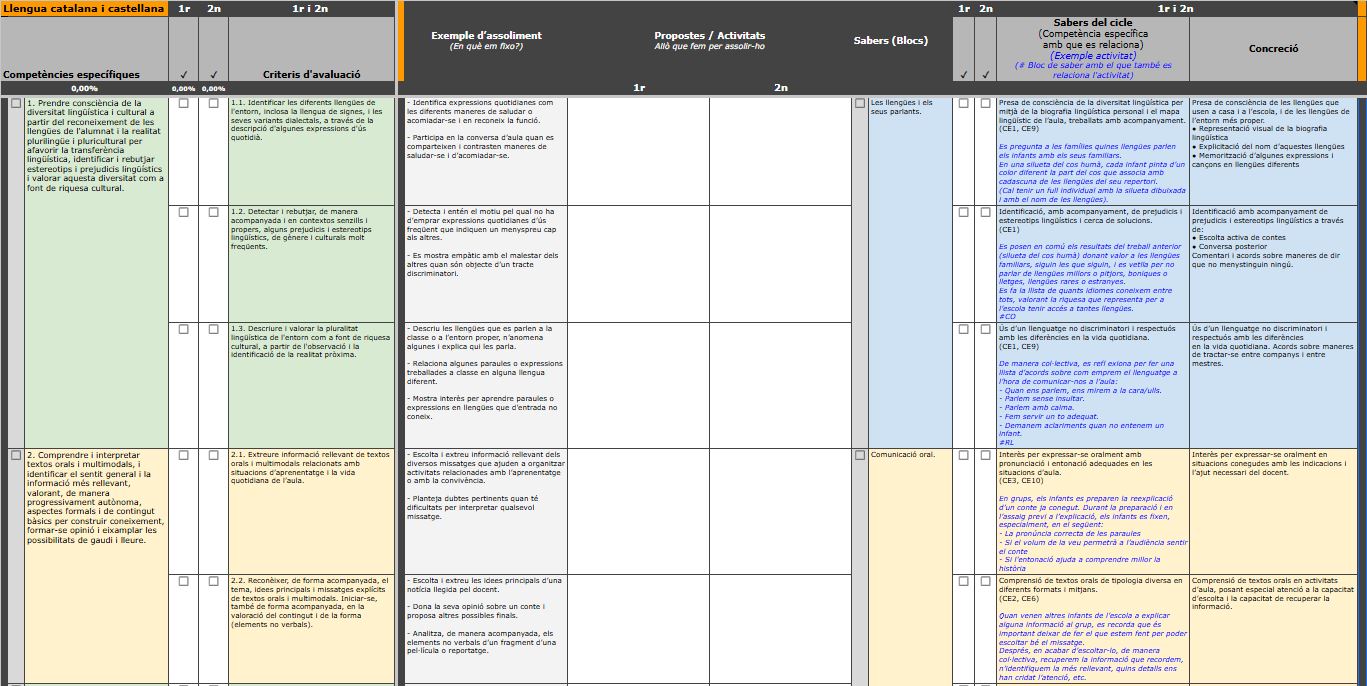The height and width of the screenshot is (686, 1367).
Task: Click the 0,00% cell under 'Competències específiques'
Action: pos(84,89)
